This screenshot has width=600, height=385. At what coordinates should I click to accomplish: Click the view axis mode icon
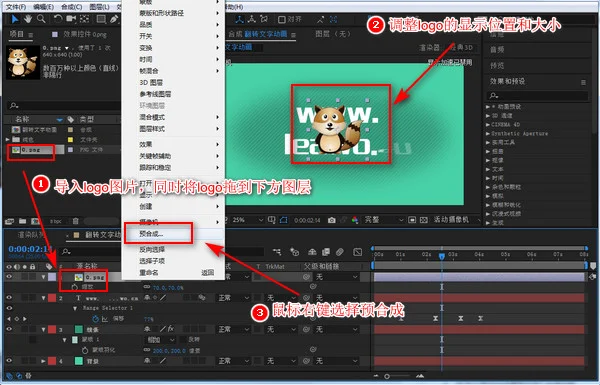tap(264, 19)
